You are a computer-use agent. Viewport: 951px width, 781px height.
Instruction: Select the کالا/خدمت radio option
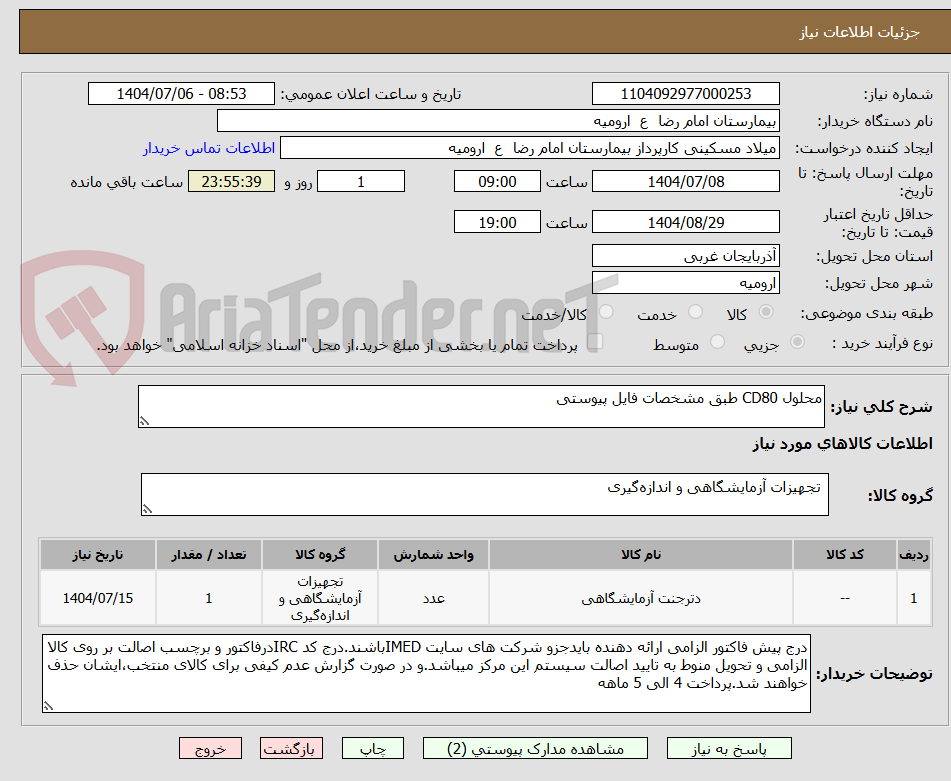[606, 313]
